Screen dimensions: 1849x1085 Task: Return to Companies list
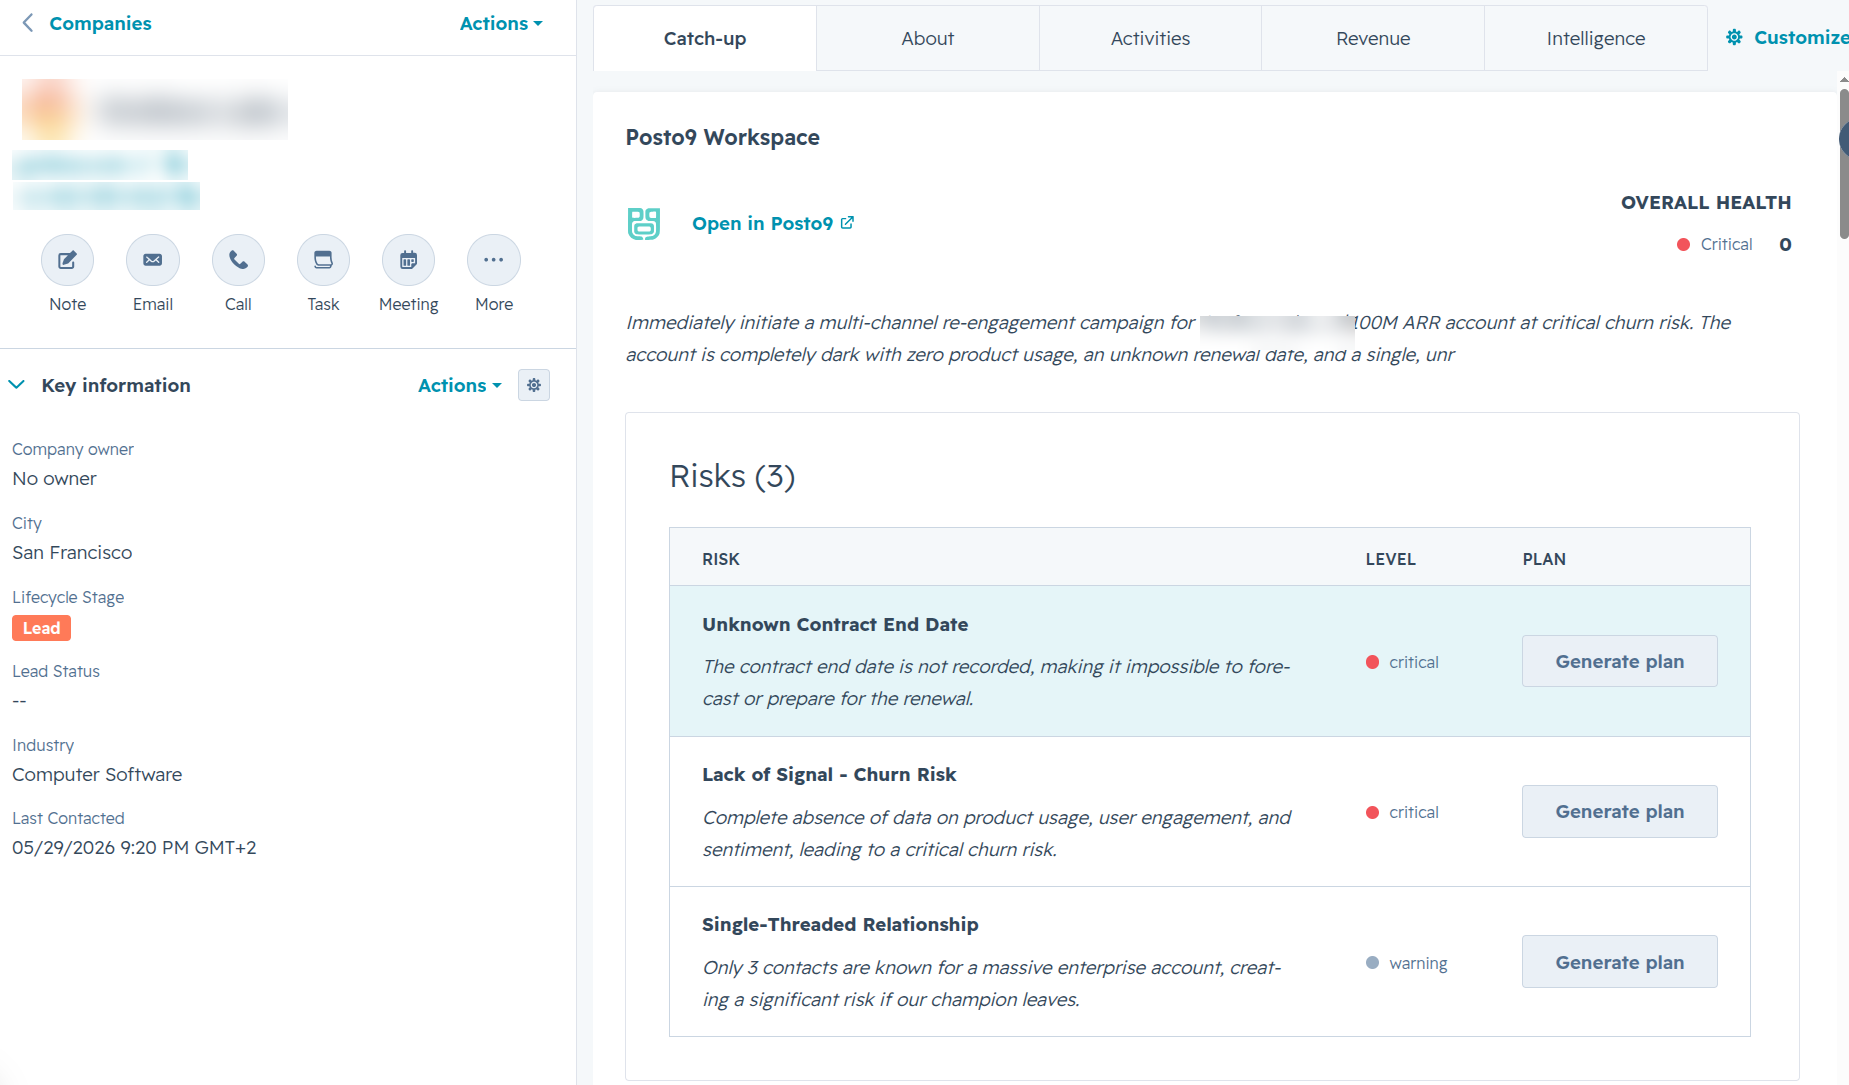pos(100,23)
